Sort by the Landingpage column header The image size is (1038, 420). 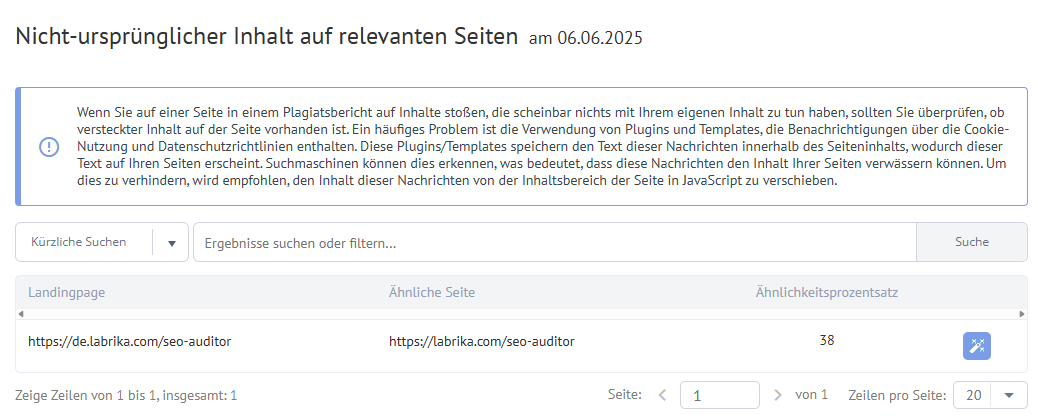tap(66, 292)
